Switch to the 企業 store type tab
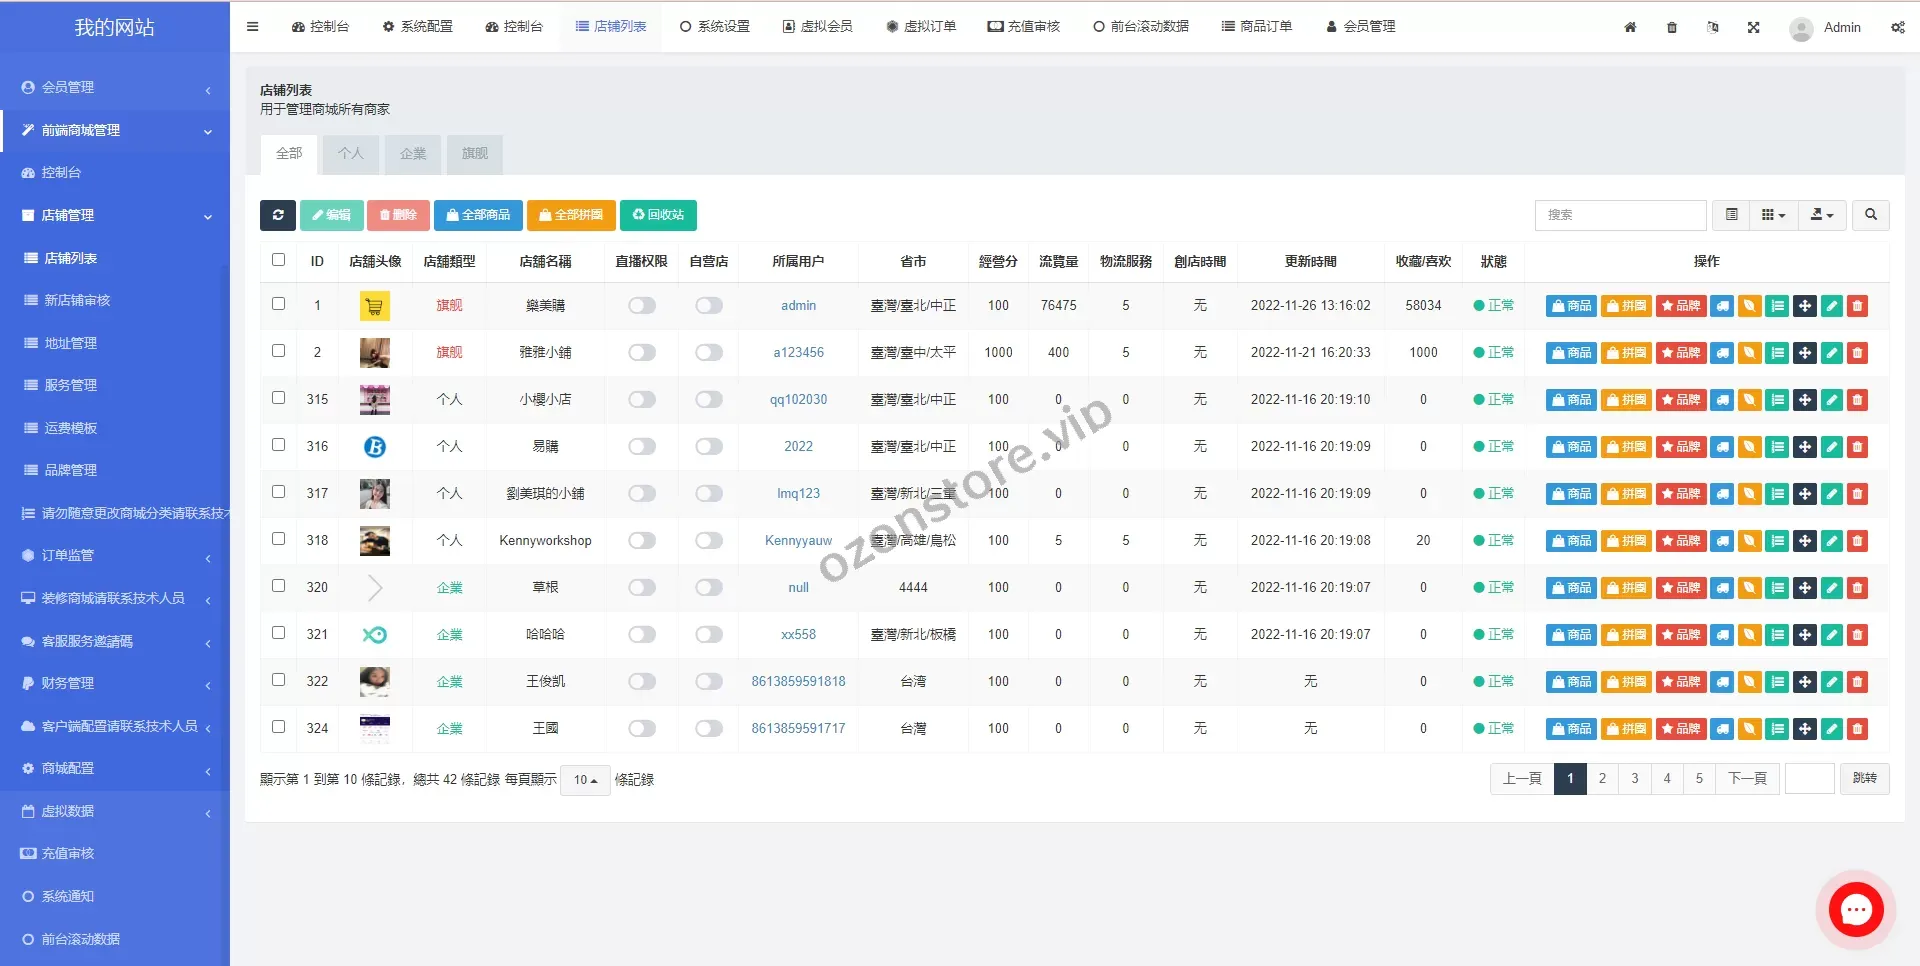1920x966 pixels. (413, 154)
